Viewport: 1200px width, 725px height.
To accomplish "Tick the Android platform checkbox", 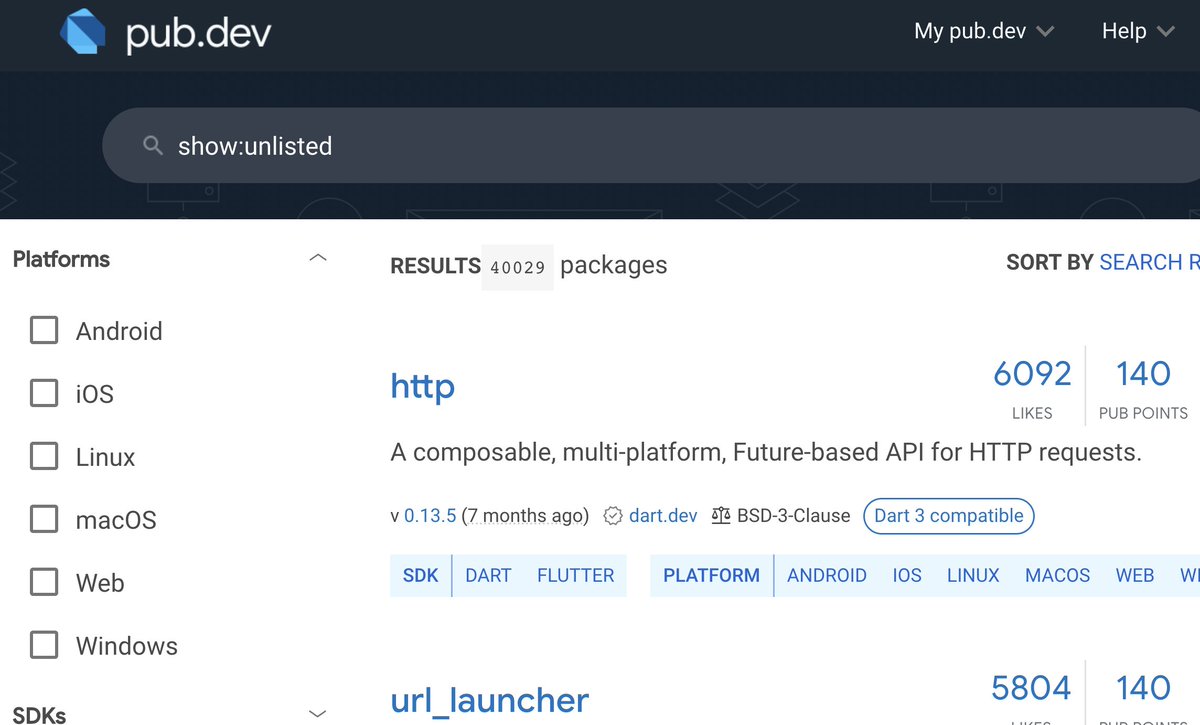I will (44, 331).
